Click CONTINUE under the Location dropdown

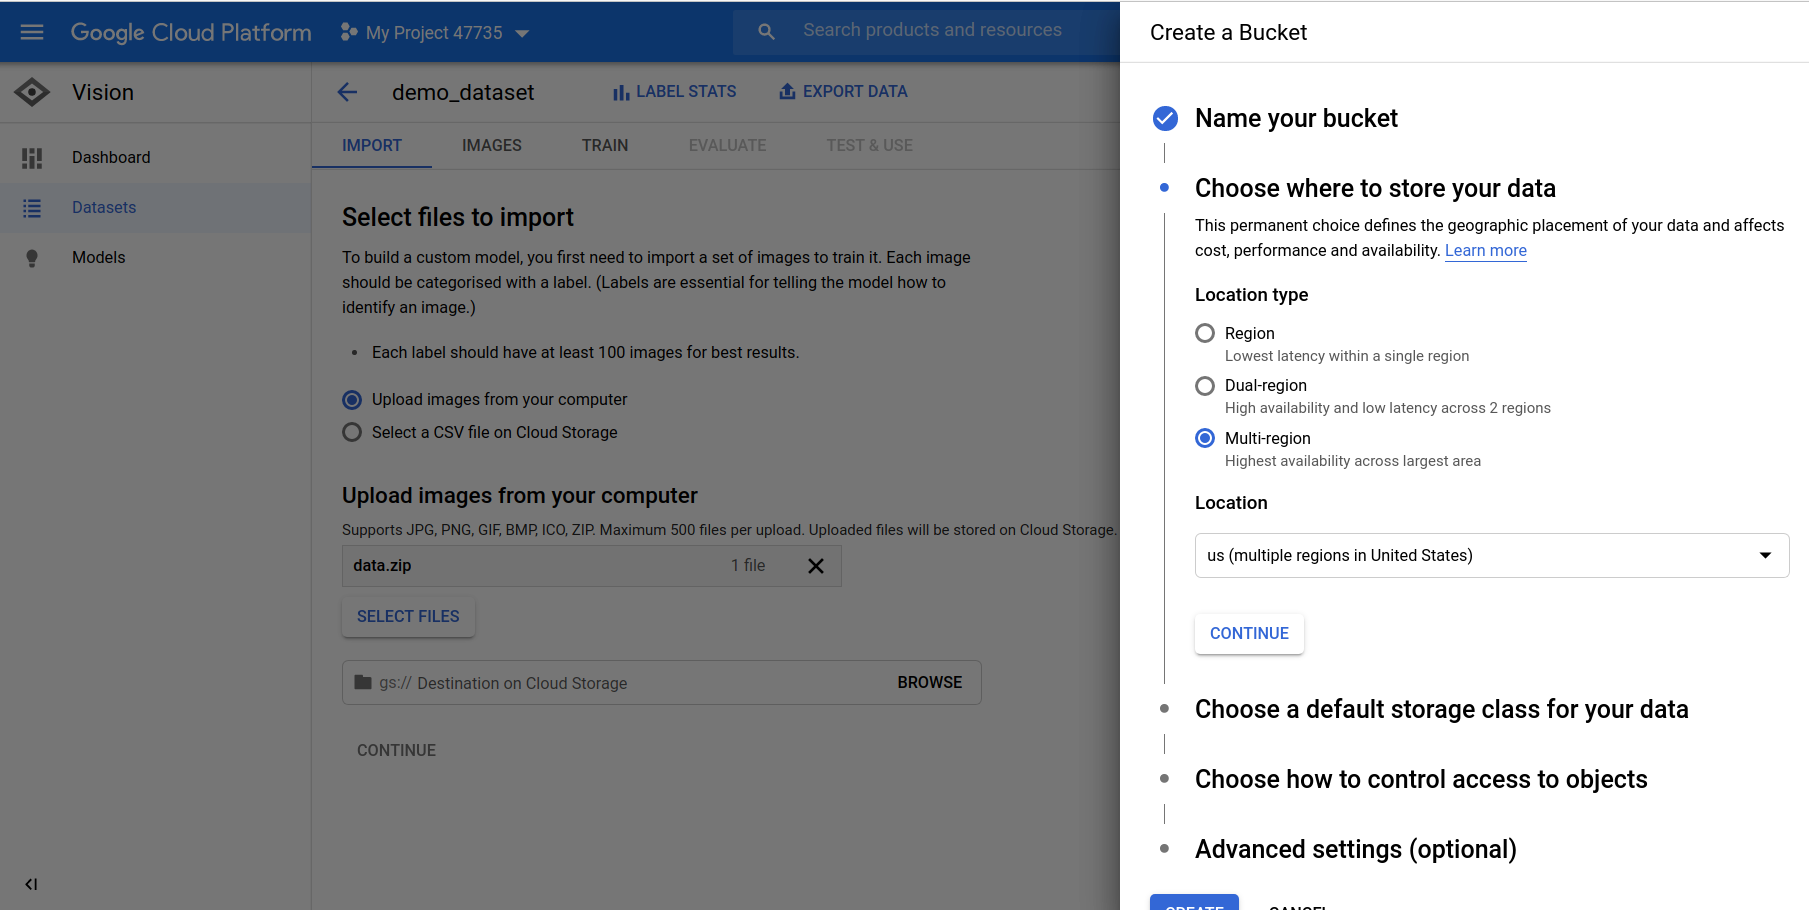[1249, 633]
